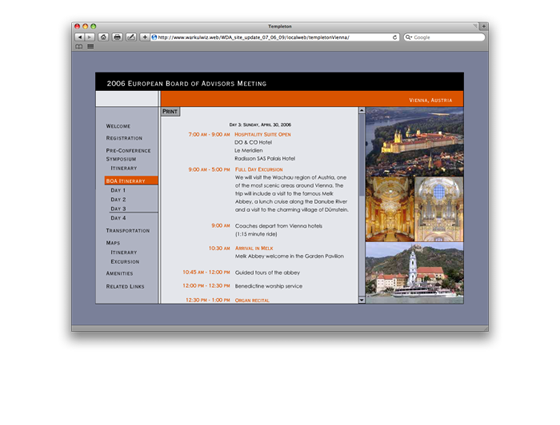
Task: Click the plus button at the window's top right
Action: (x=483, y=26)
